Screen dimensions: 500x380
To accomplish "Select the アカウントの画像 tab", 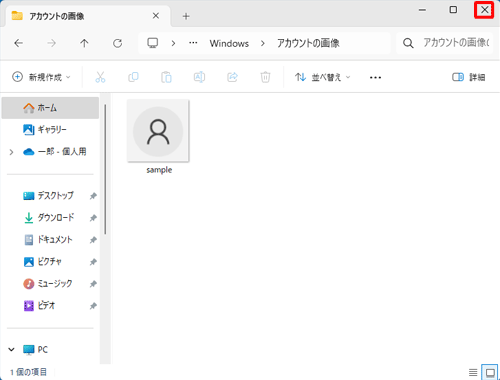I will 87,16.
